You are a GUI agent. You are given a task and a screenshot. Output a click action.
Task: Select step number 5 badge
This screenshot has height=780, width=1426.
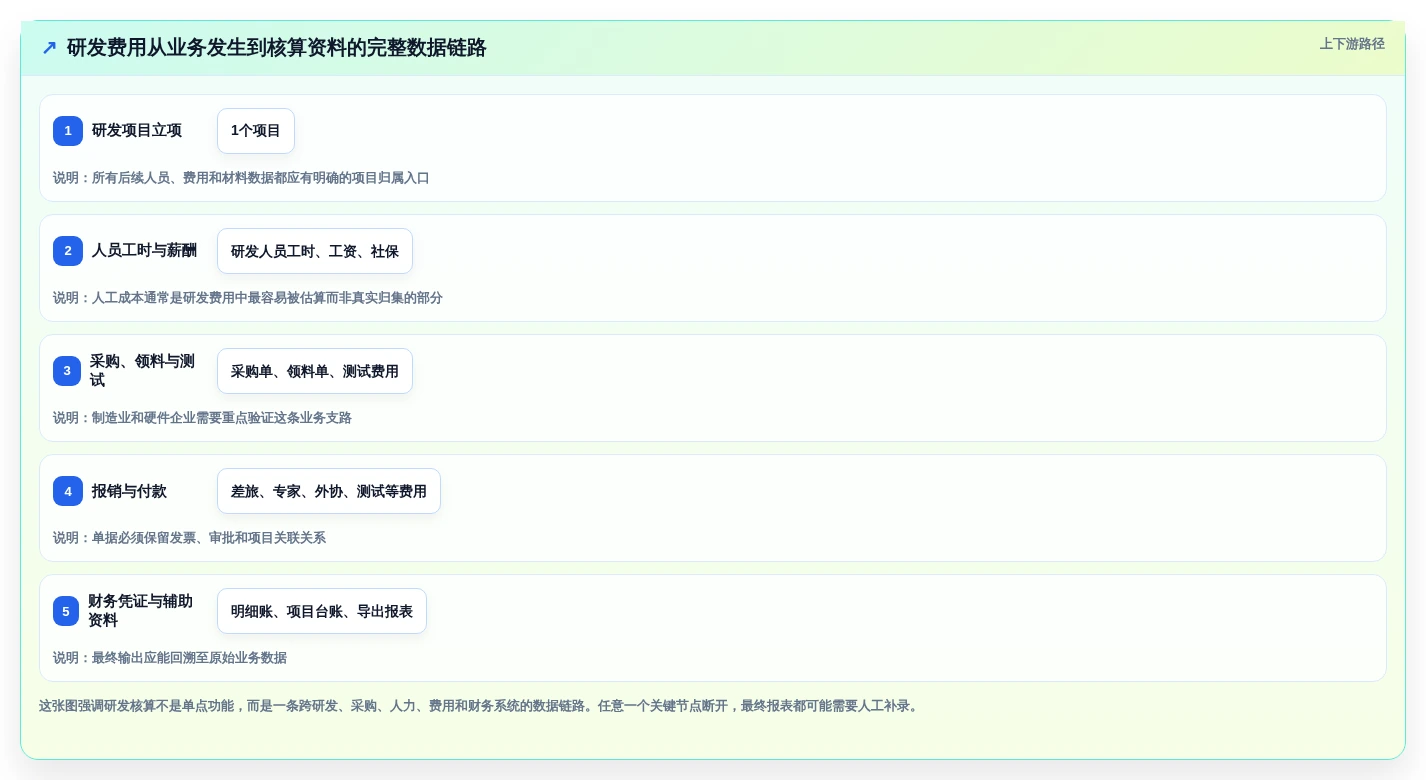(66, 611)
